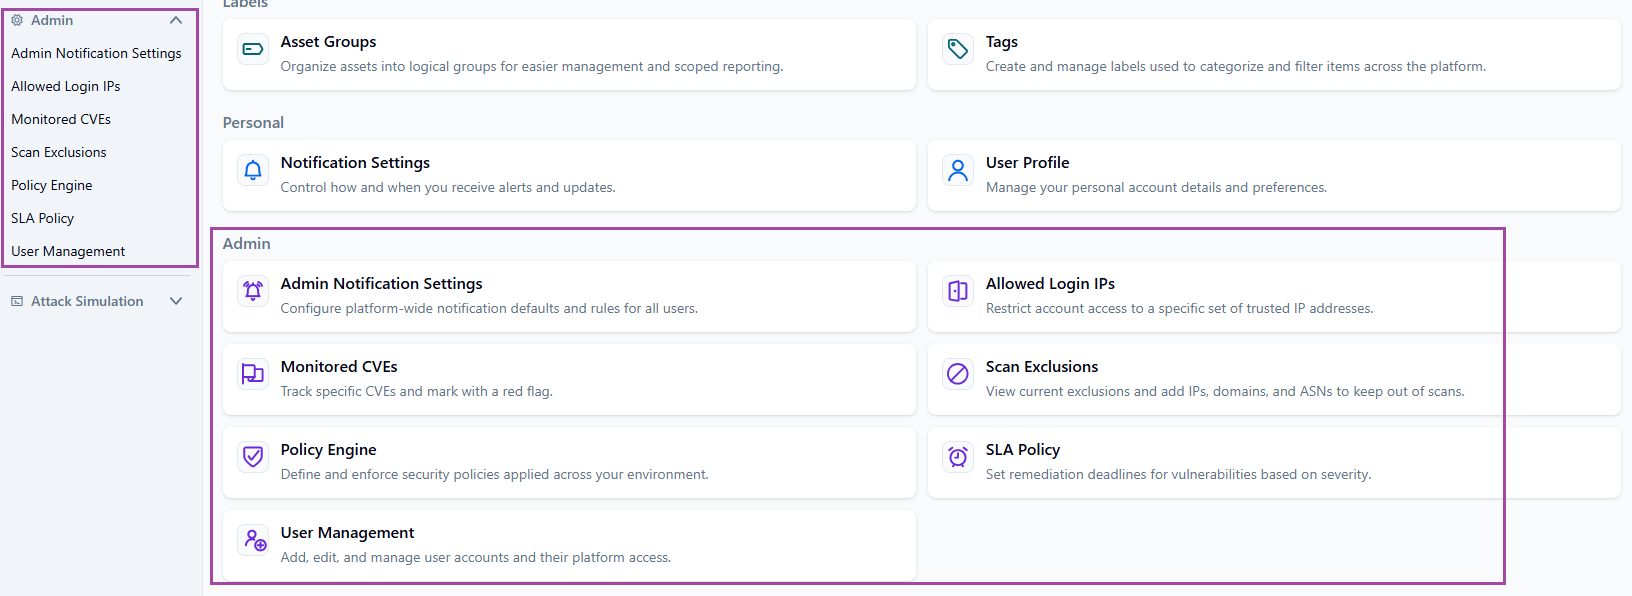Click 'Control how and when you receive alerts' text
Image resolution: width=1632 pixels, height=596 pixels.
pos(448,188)
